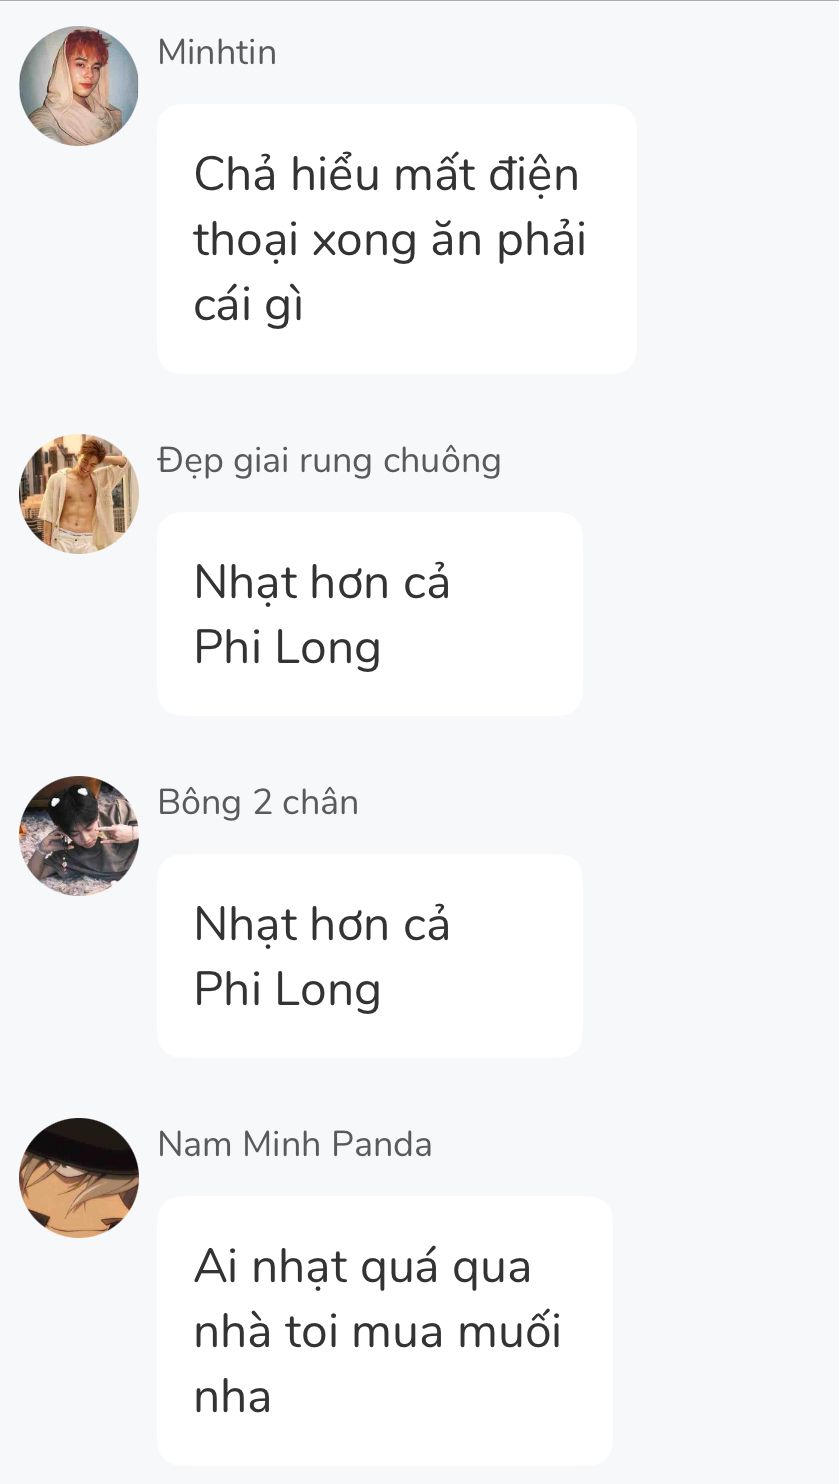Screen dimensions: 839x1484
Task: Select the message bubble sent by Bông 2 chân
Action: point(370,956)
